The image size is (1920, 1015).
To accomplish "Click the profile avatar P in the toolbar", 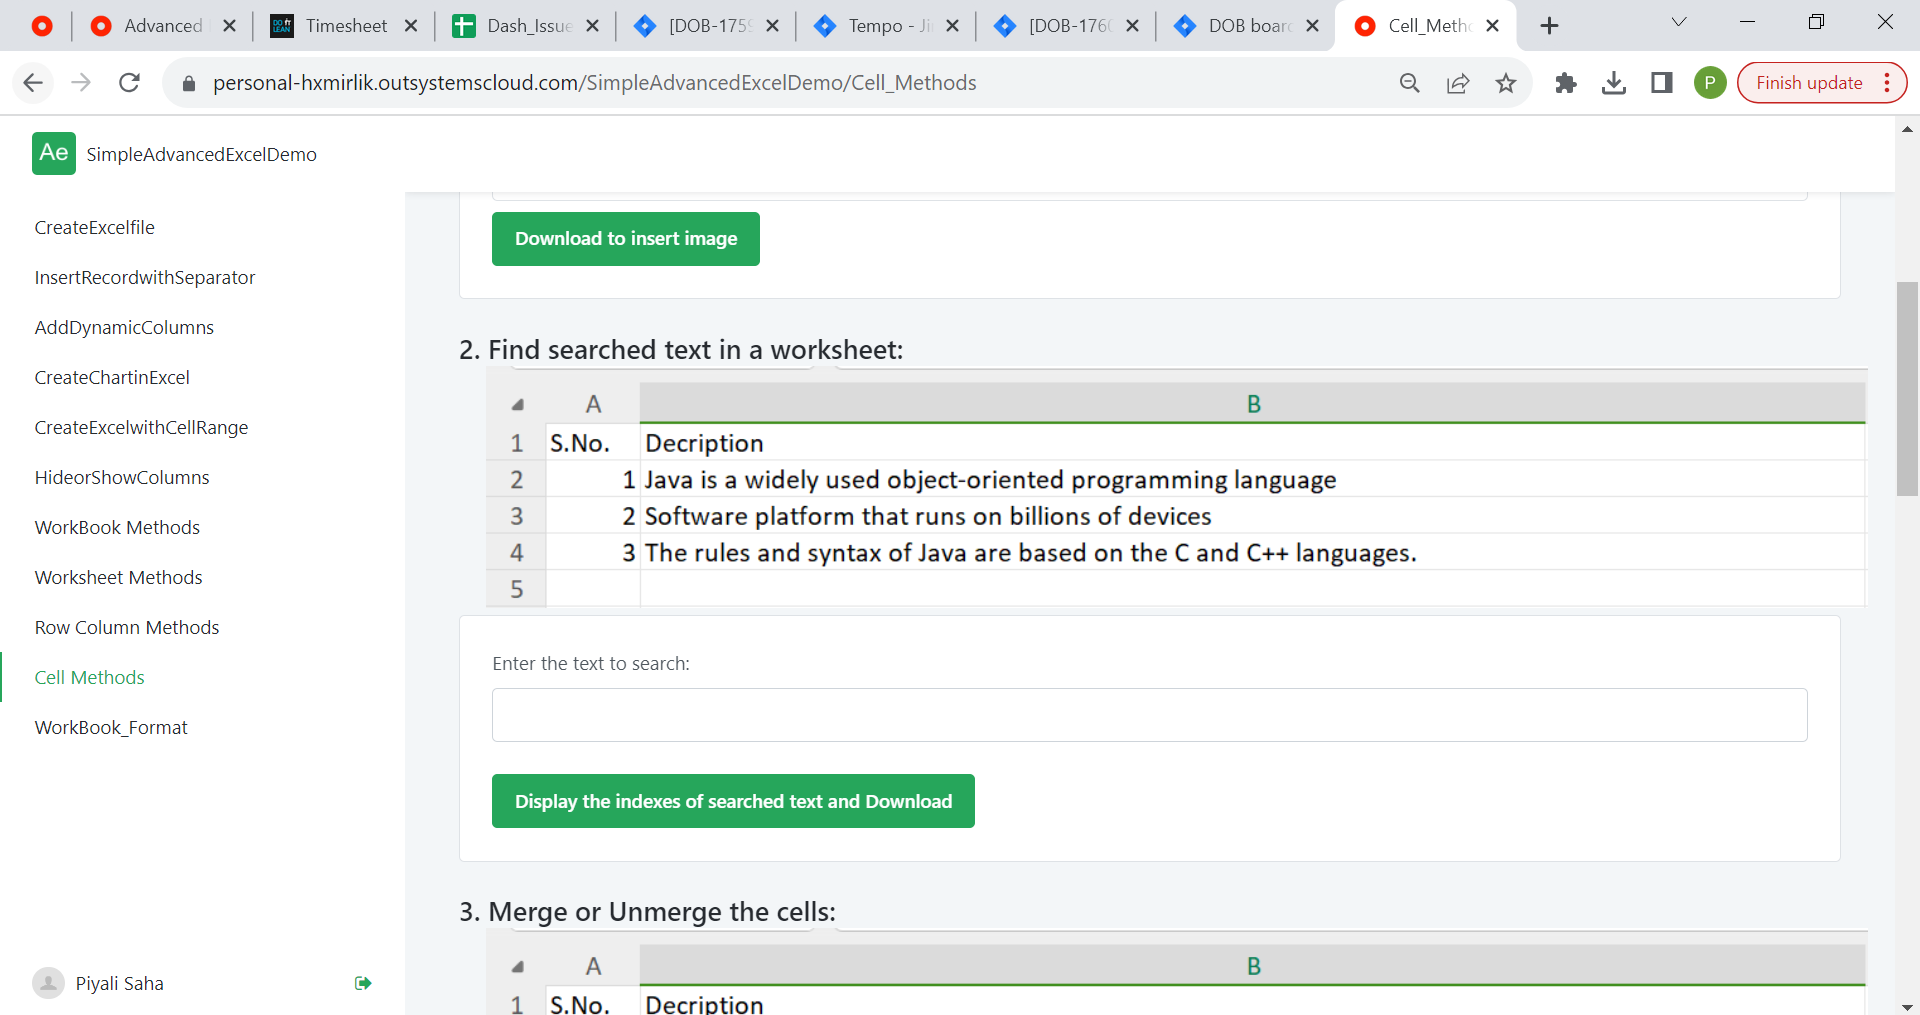I will (x=1710, y=83).
